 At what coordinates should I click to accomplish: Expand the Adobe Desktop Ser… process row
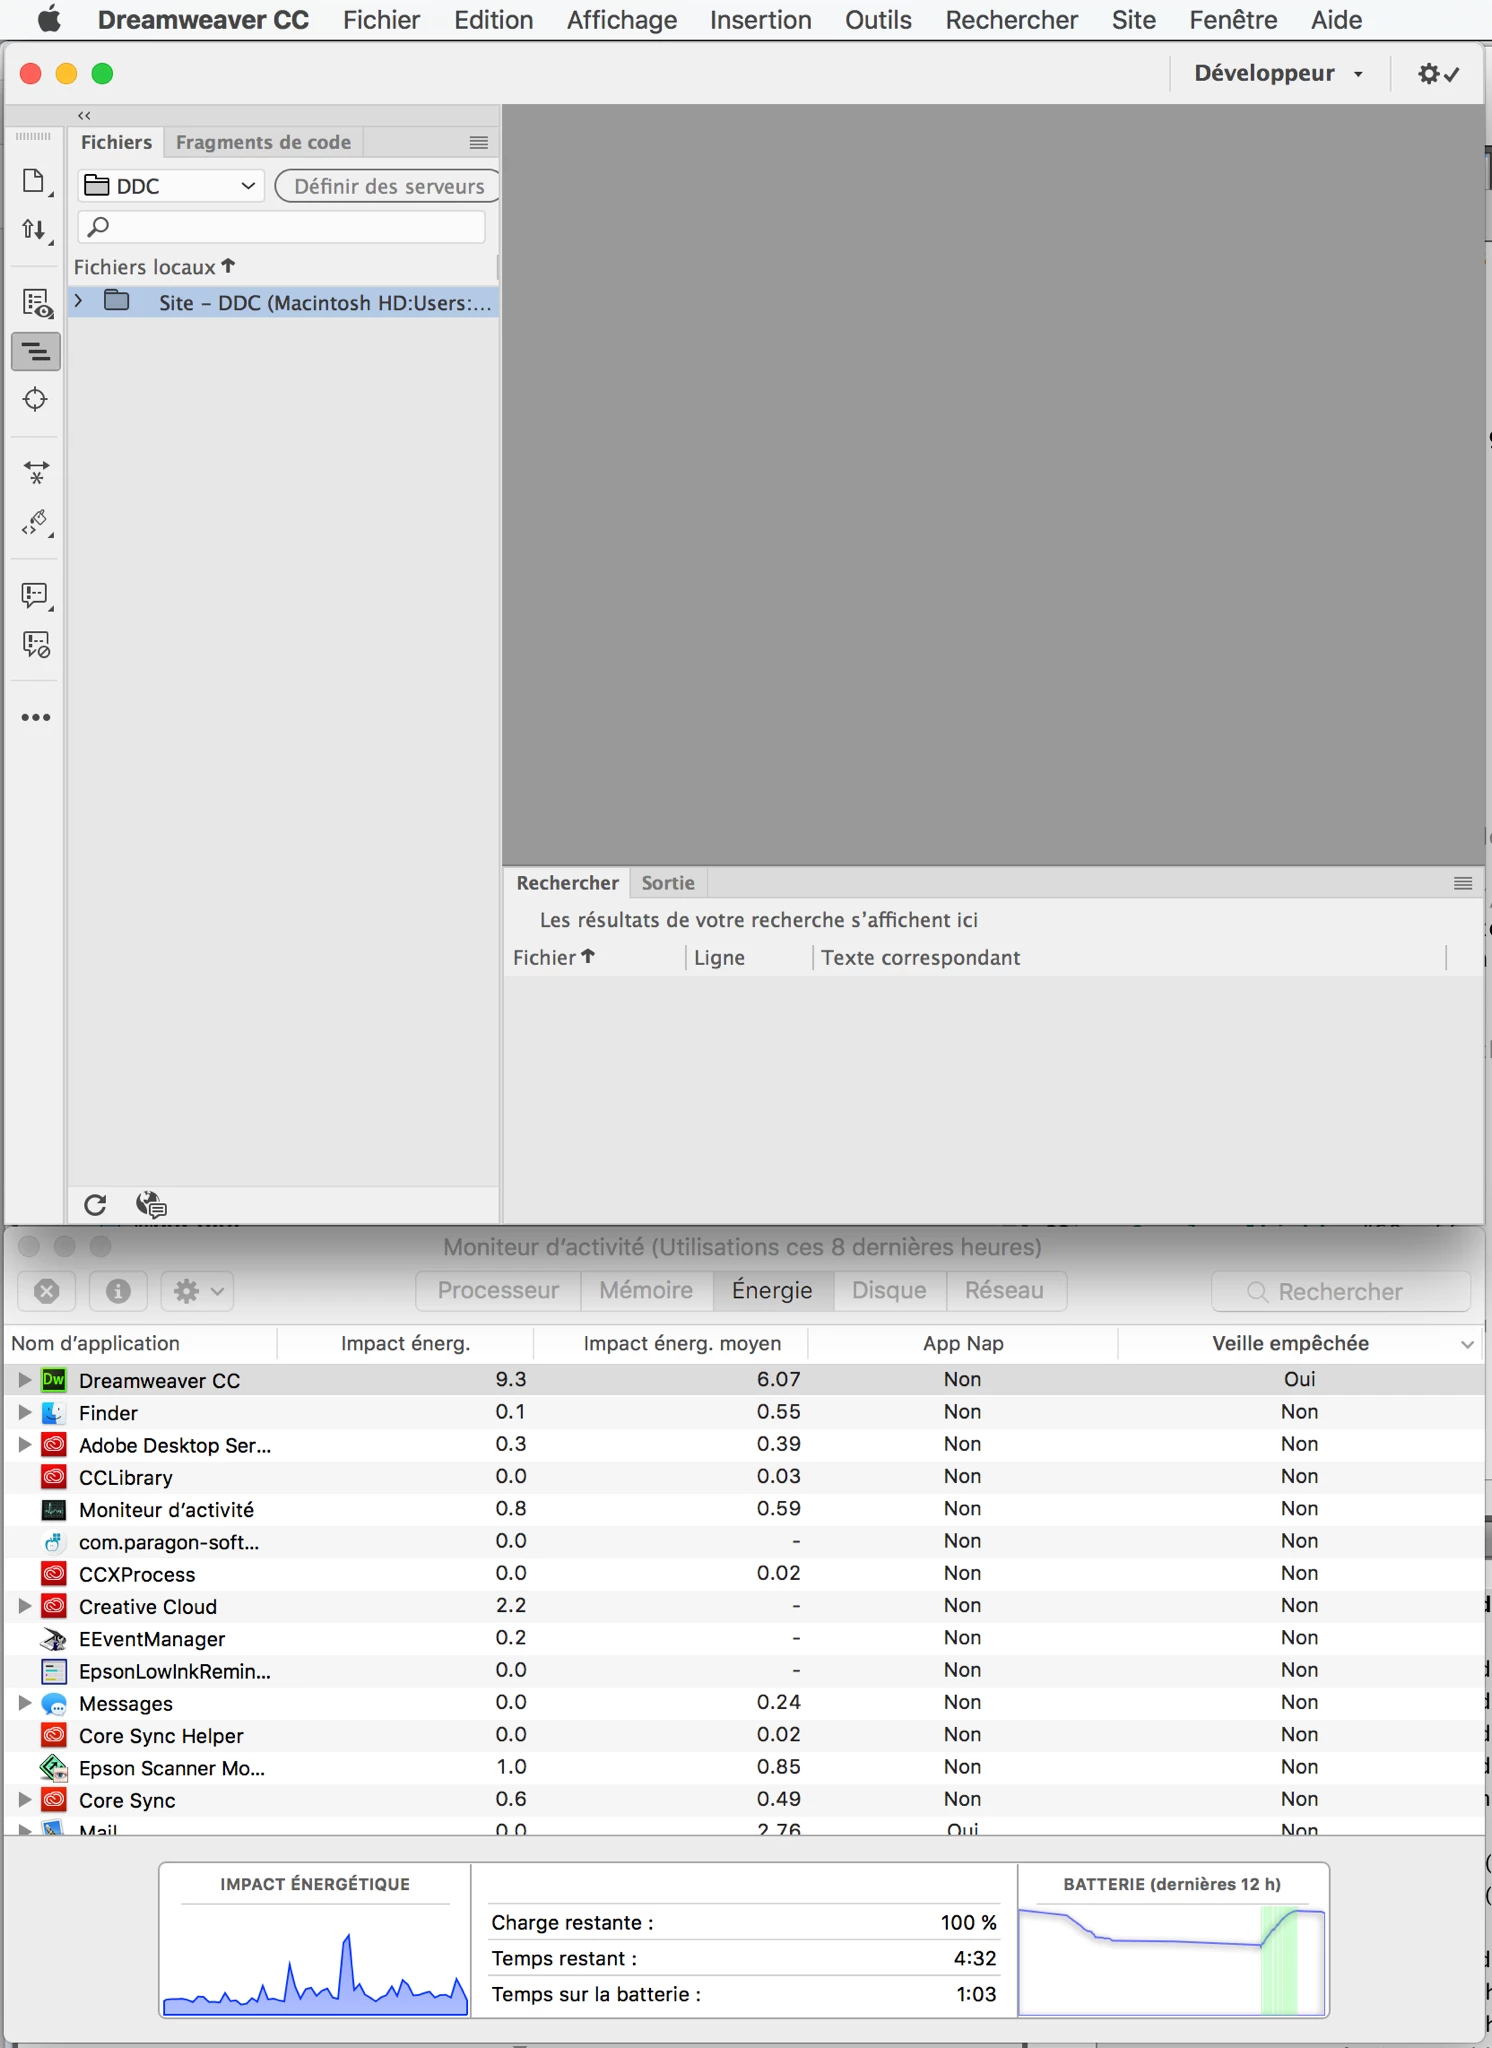coord(24,1444)
